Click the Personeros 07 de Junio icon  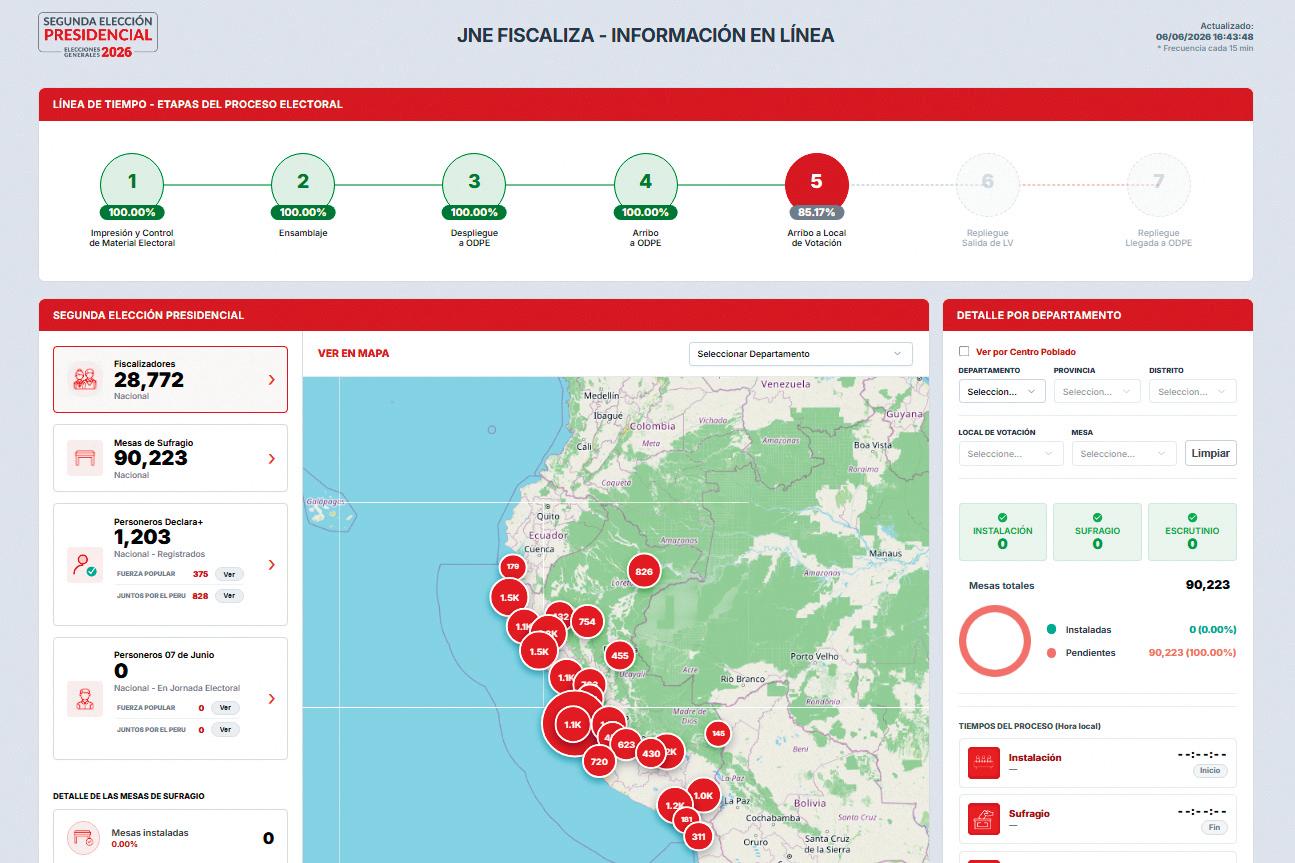(x=84, y=698)
